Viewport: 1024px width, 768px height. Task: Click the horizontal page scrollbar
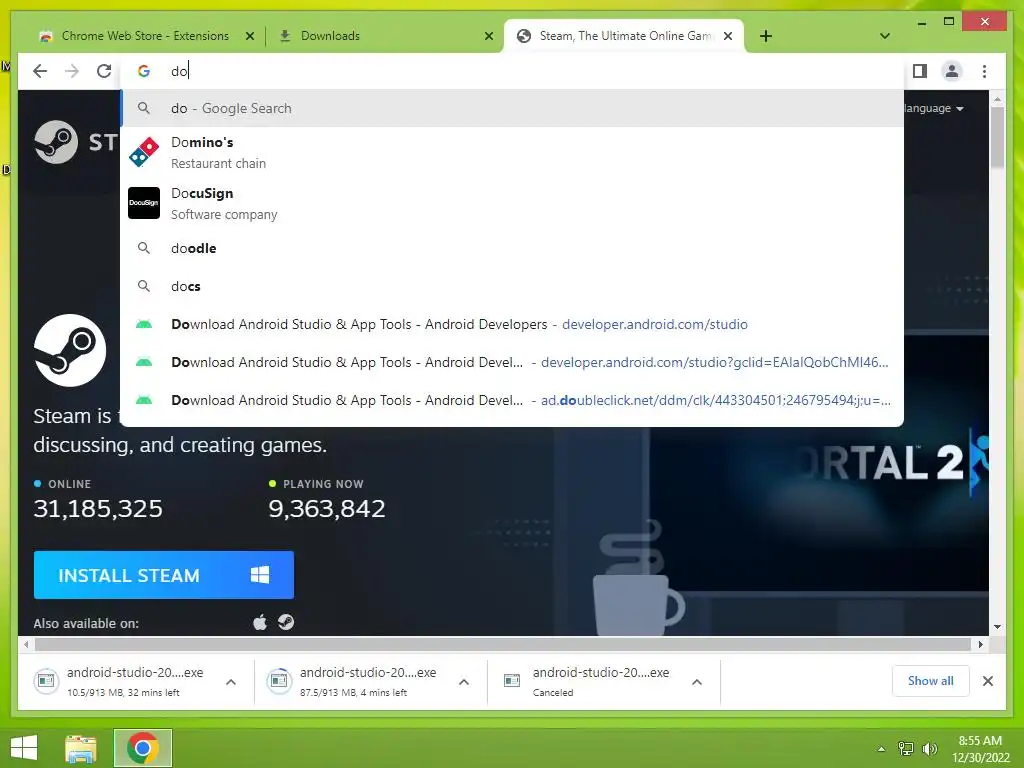(503, 645)
